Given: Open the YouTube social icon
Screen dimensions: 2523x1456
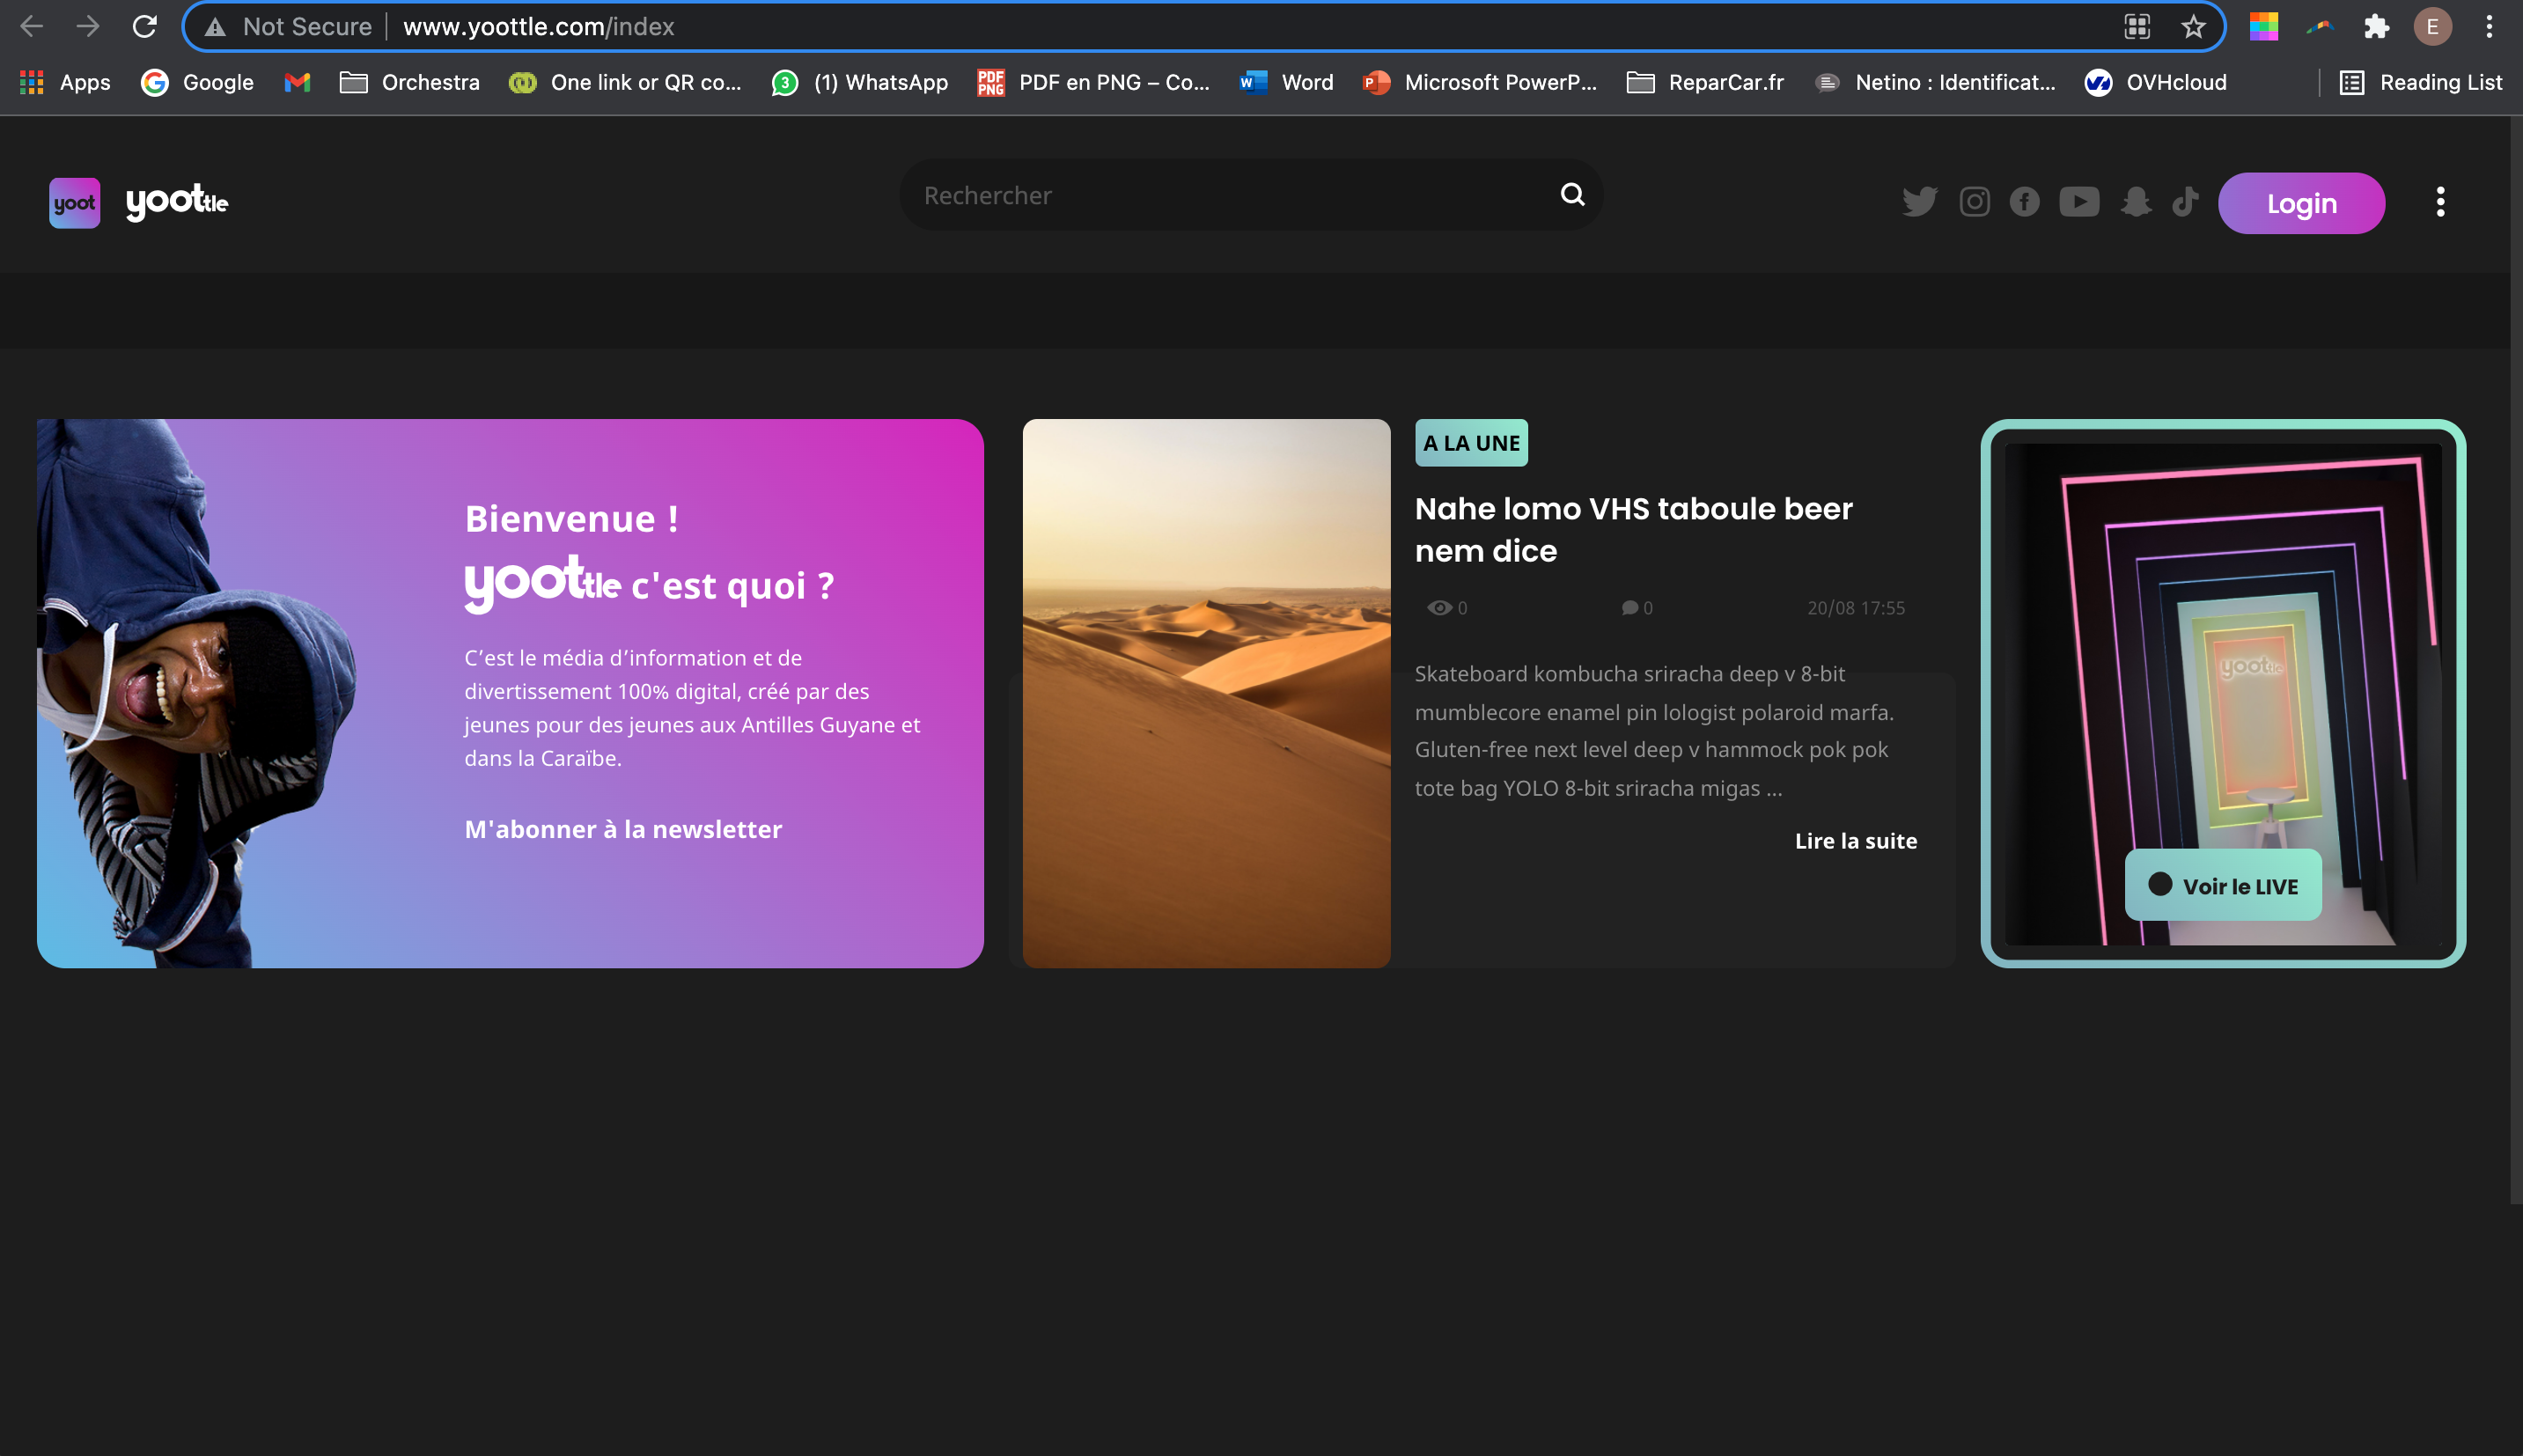Looking at the screenshot, I should click(x=2079, y=202).
